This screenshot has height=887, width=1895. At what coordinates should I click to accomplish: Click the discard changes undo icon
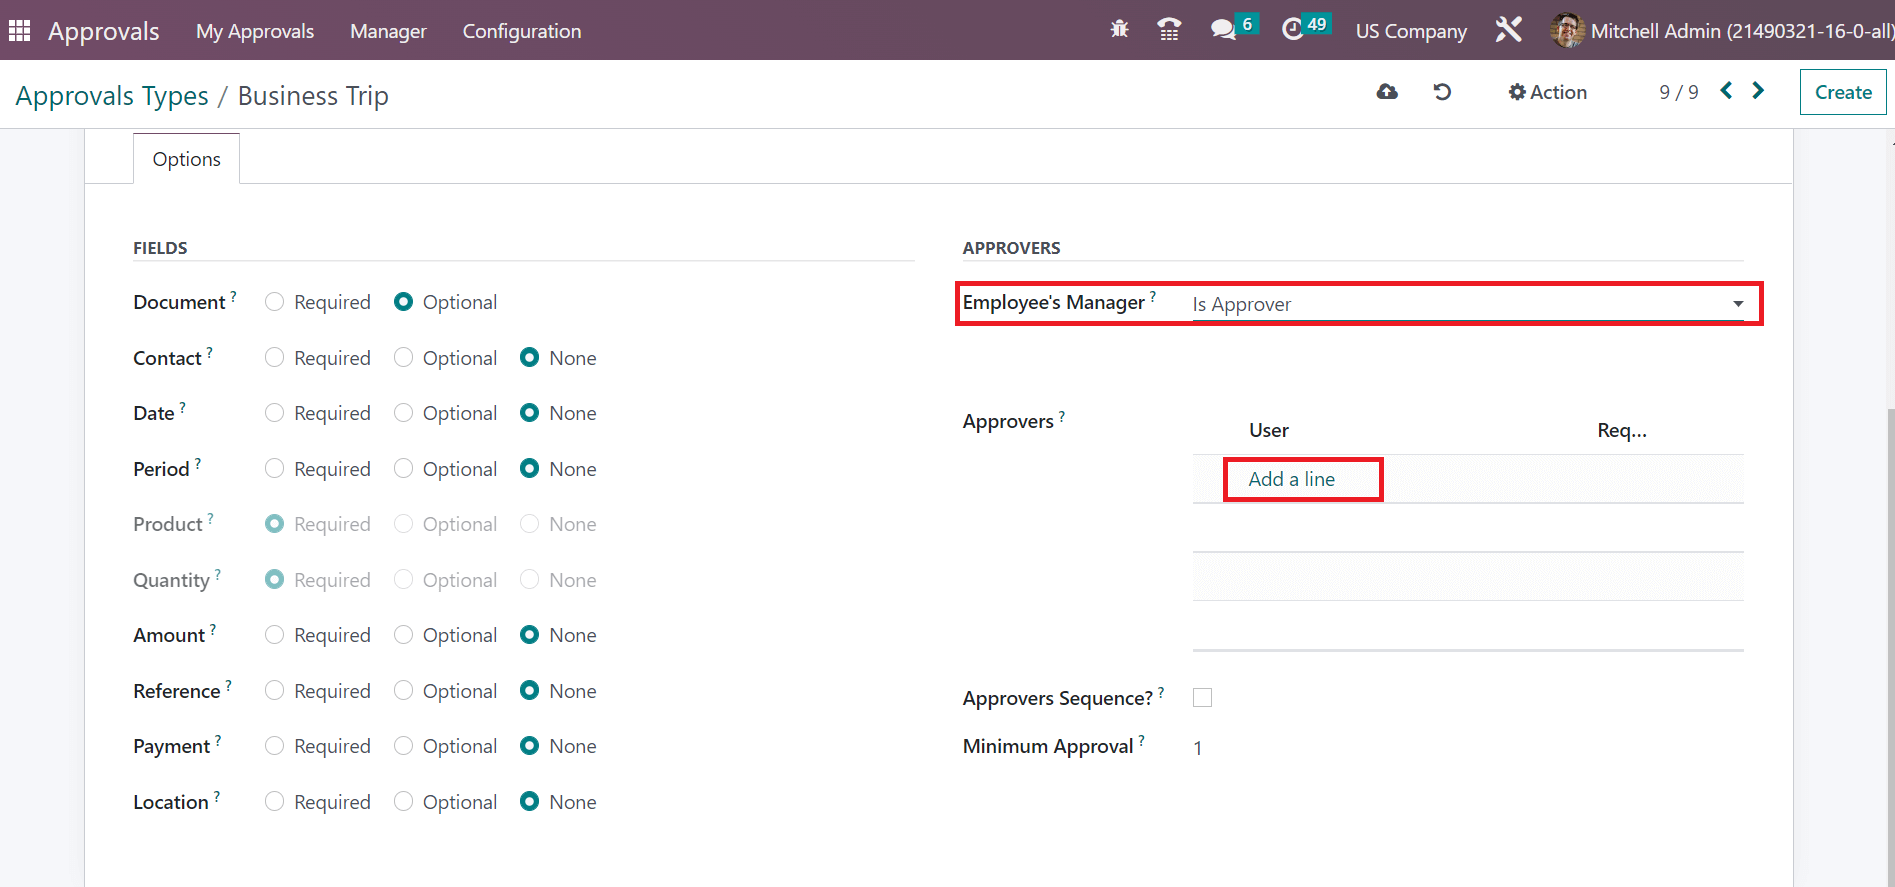pyautogui.click(x=1442, y=92)
